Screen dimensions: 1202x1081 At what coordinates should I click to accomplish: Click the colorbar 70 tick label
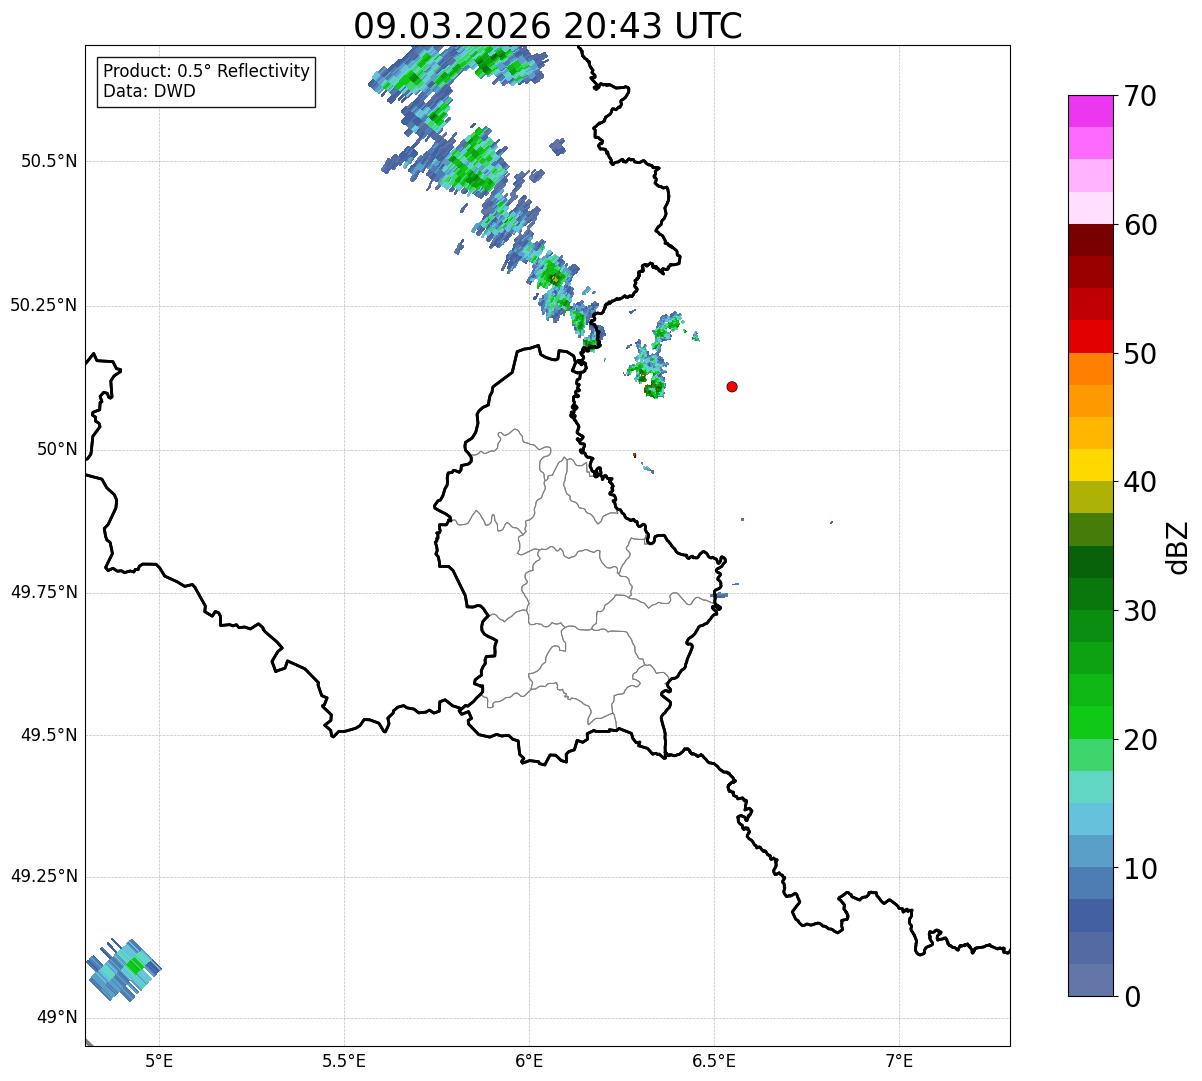[x=1140, y=96]
